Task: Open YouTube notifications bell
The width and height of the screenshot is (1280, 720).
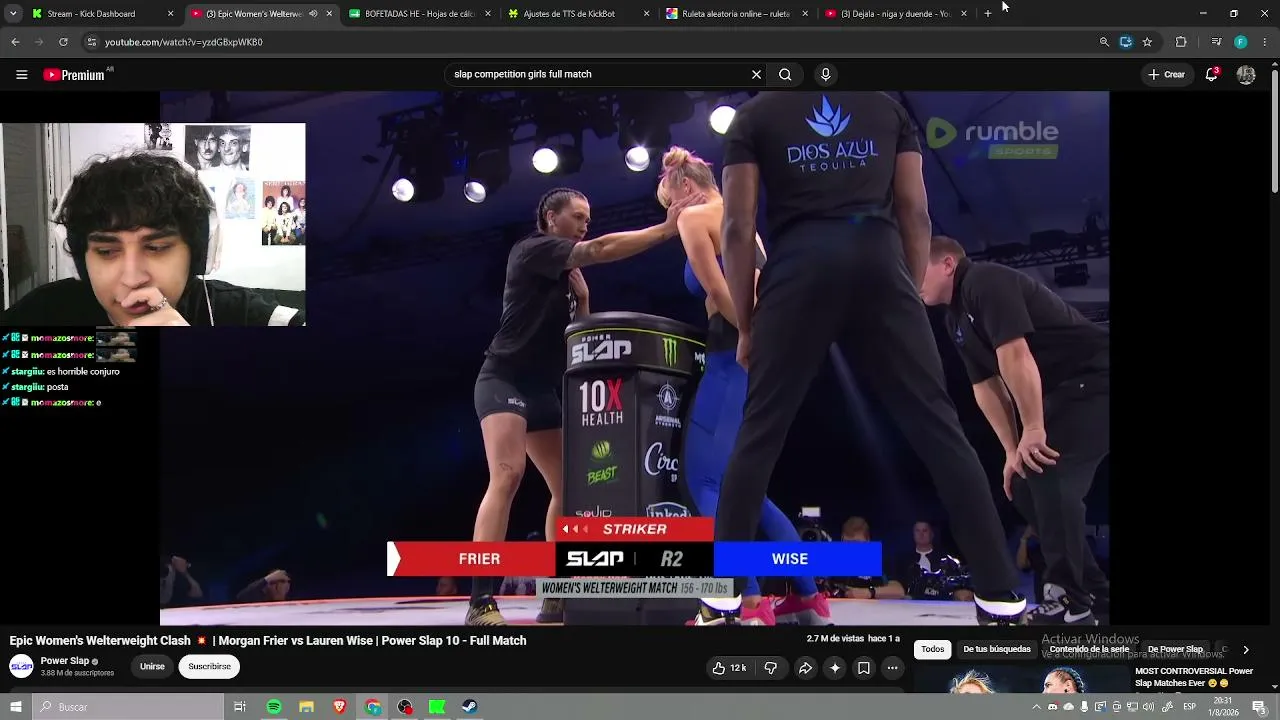Action: [1211, 74]
